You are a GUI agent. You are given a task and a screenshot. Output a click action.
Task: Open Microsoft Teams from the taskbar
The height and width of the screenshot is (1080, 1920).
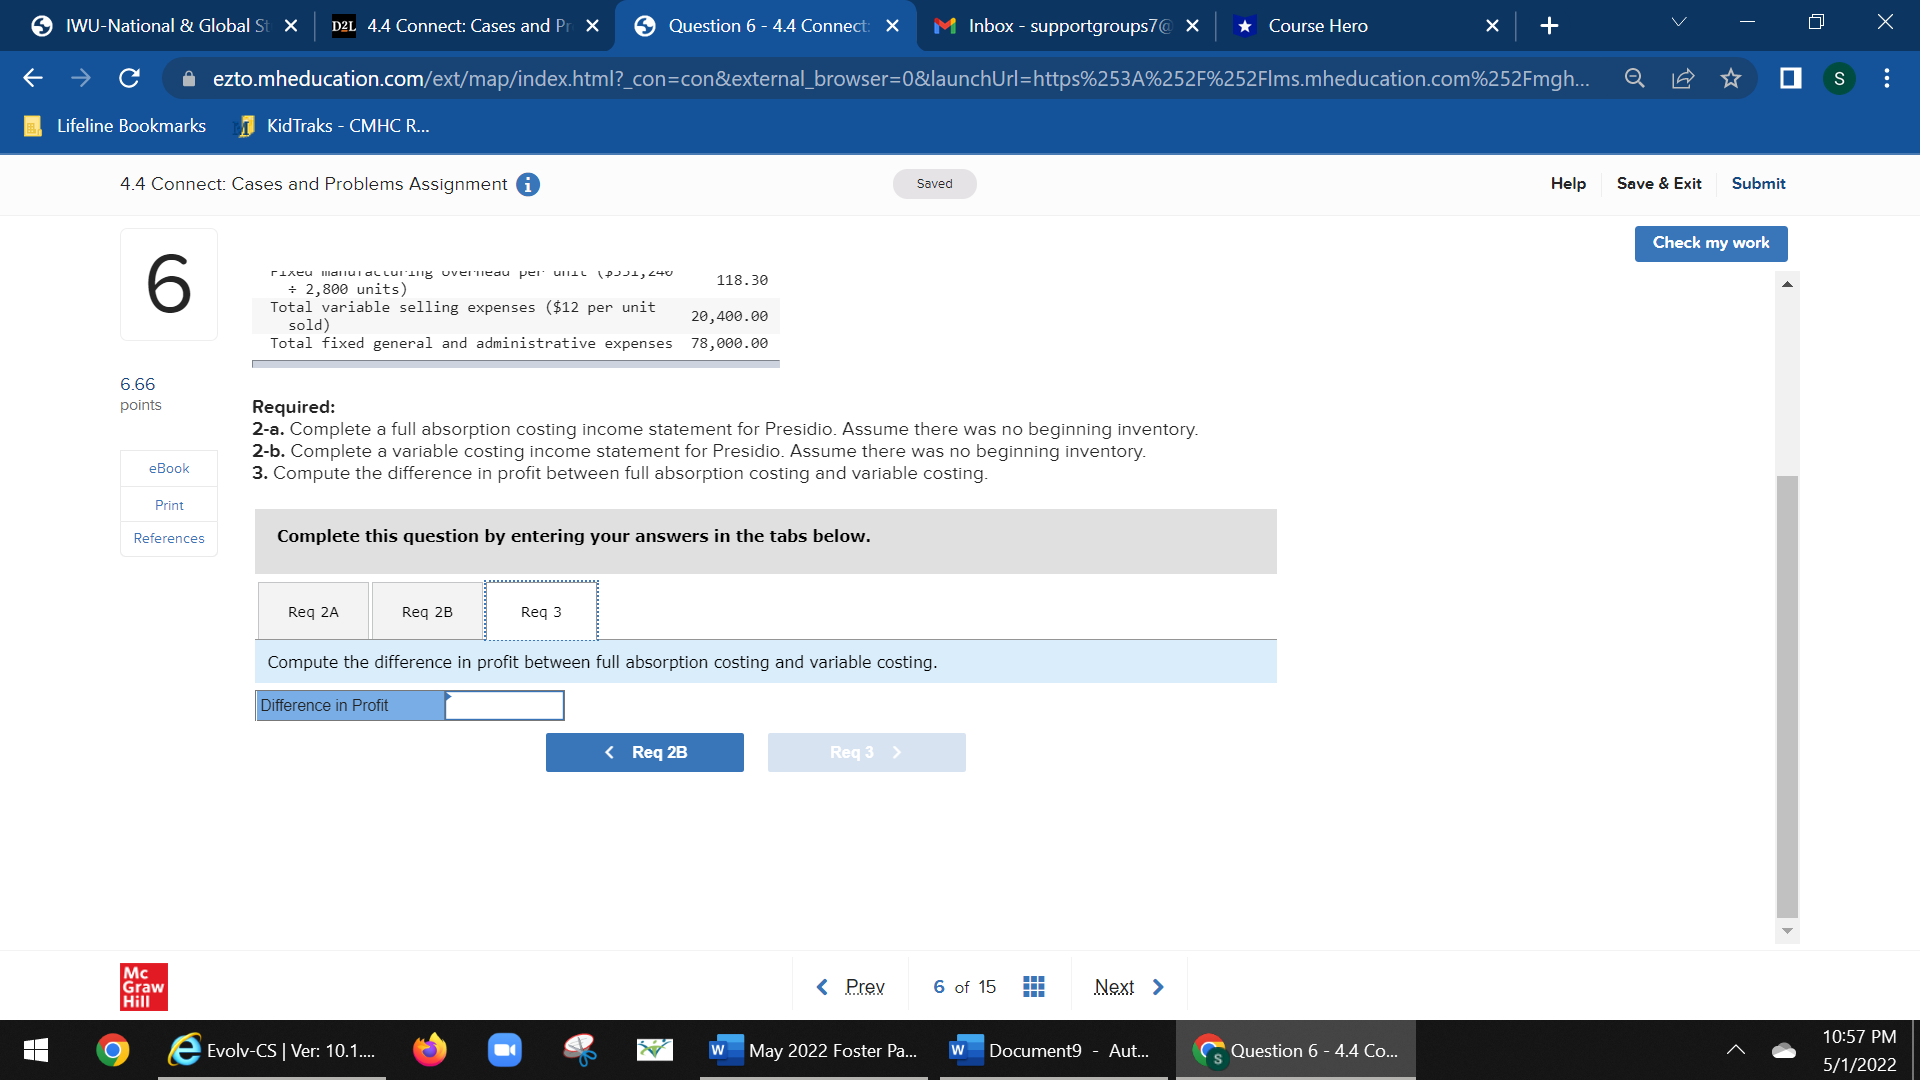pos(504,1050)
